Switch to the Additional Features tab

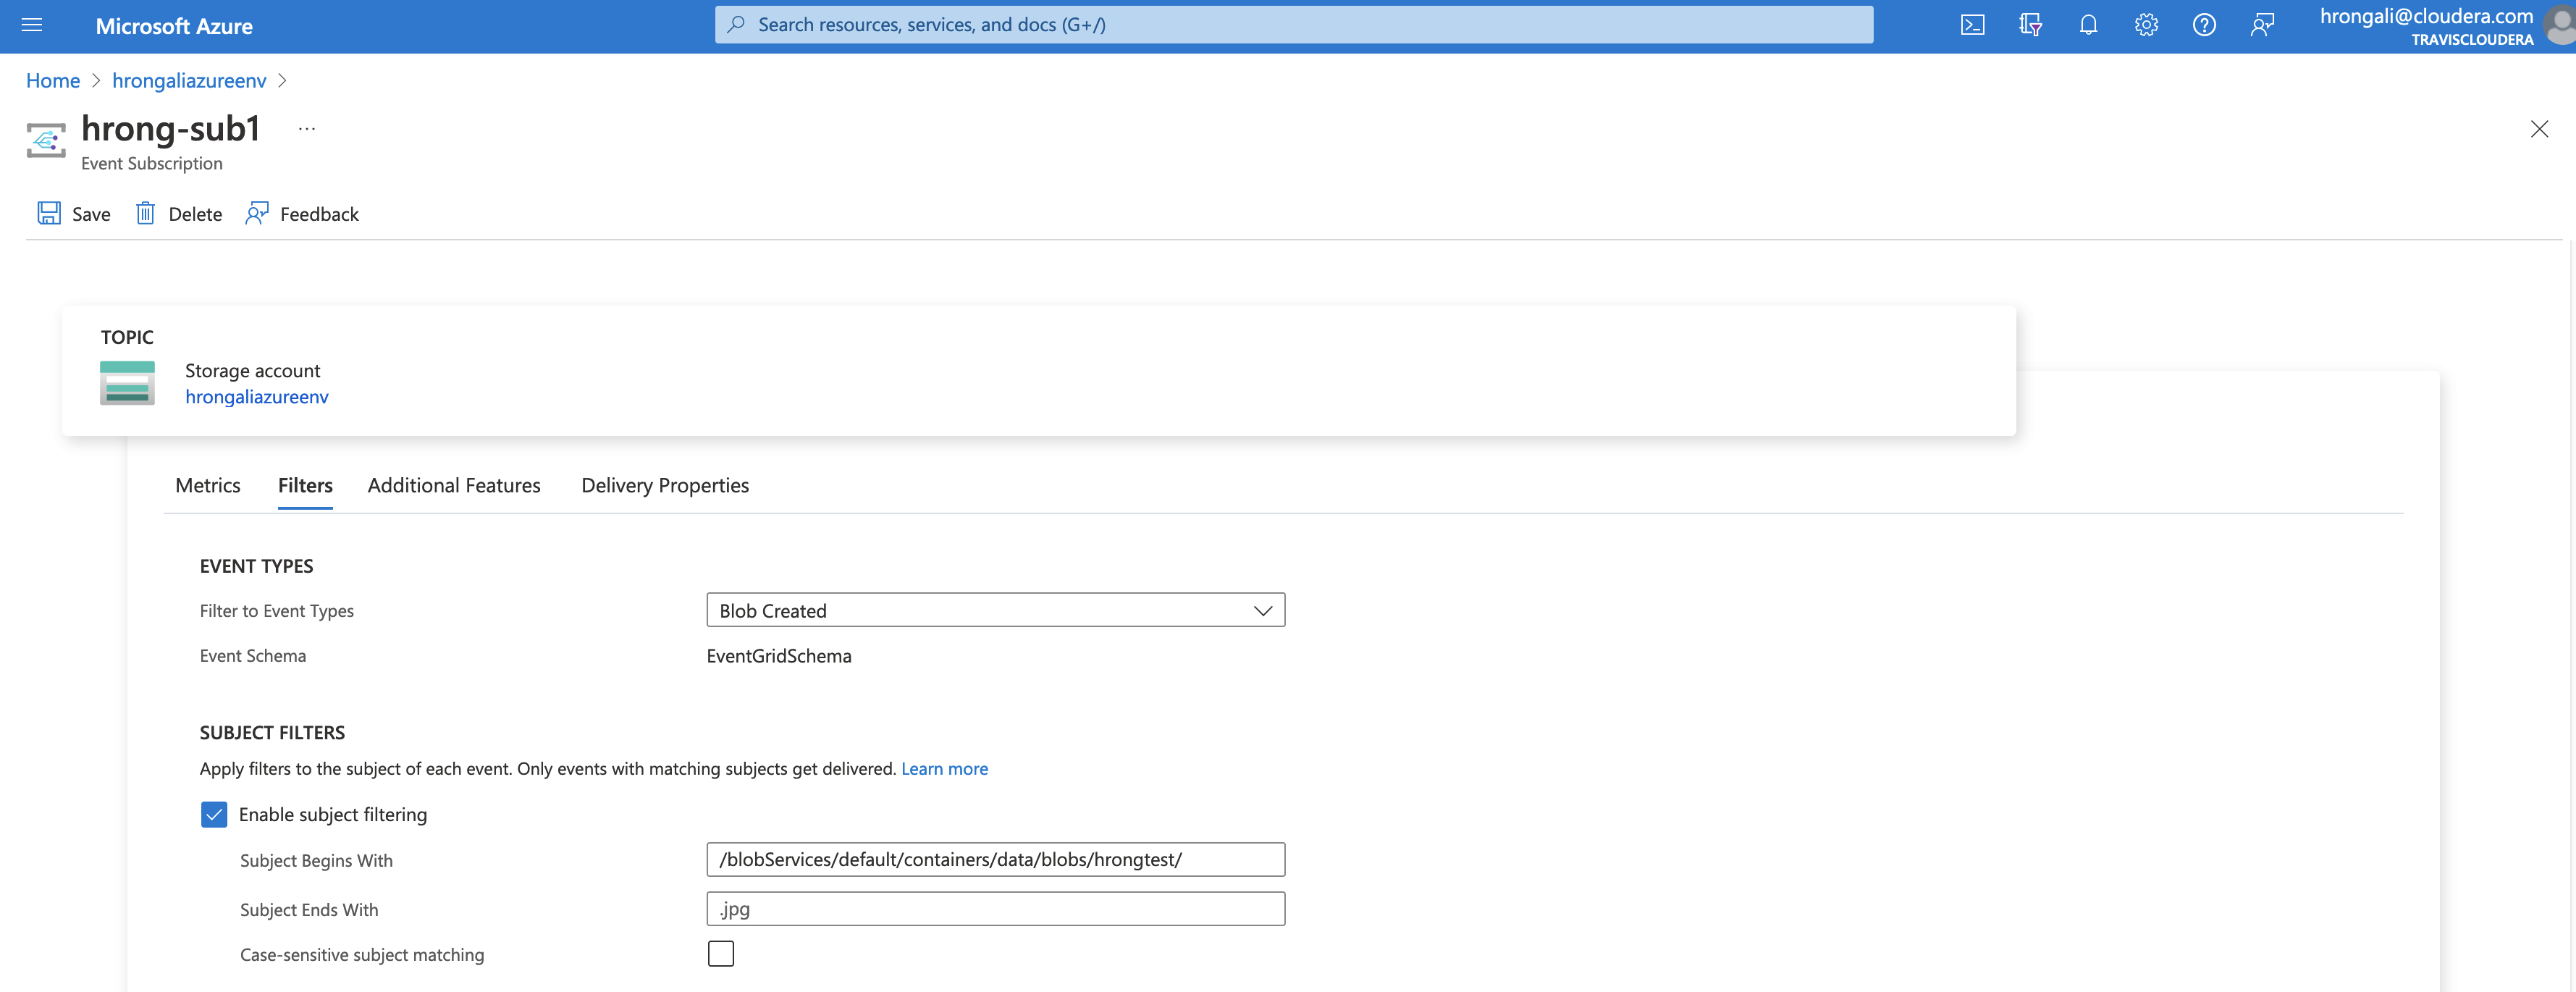pyautogui.click(x=453, y=485)
